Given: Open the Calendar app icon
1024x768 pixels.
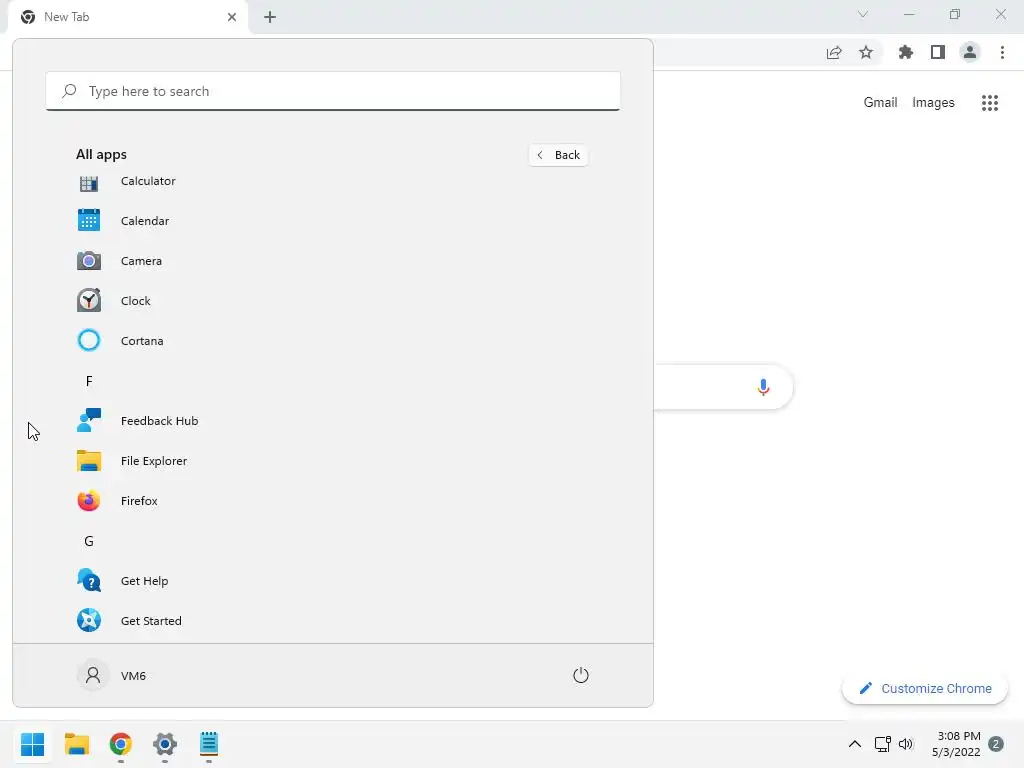Looking at the screenshot, I should 89,221.
